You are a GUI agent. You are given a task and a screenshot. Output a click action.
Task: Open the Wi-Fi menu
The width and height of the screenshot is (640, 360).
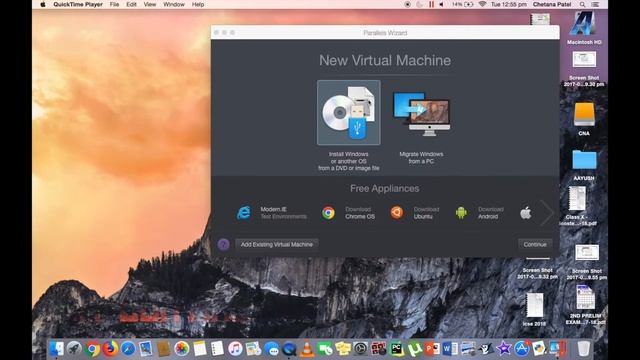click(x=482, y=4)
